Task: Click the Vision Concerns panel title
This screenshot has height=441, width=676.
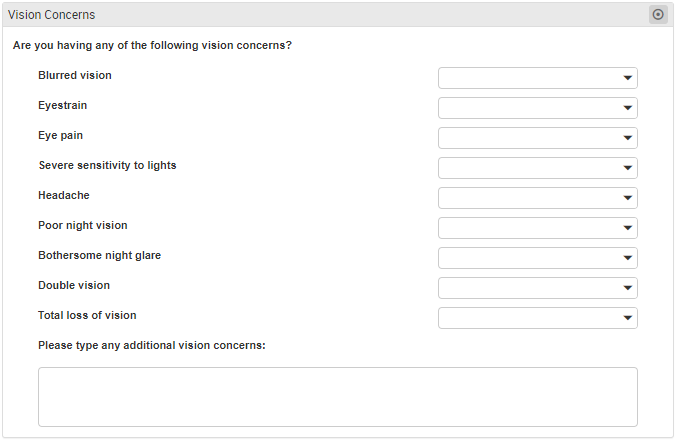Action: (x=51, y=15)
